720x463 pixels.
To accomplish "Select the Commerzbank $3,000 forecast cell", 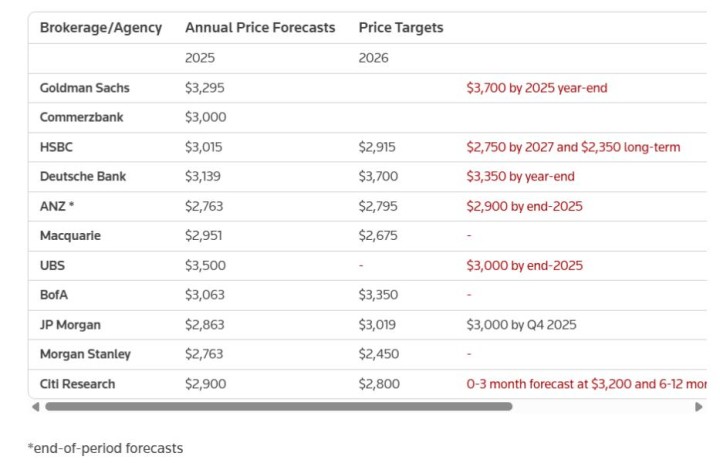I will 205,117.
